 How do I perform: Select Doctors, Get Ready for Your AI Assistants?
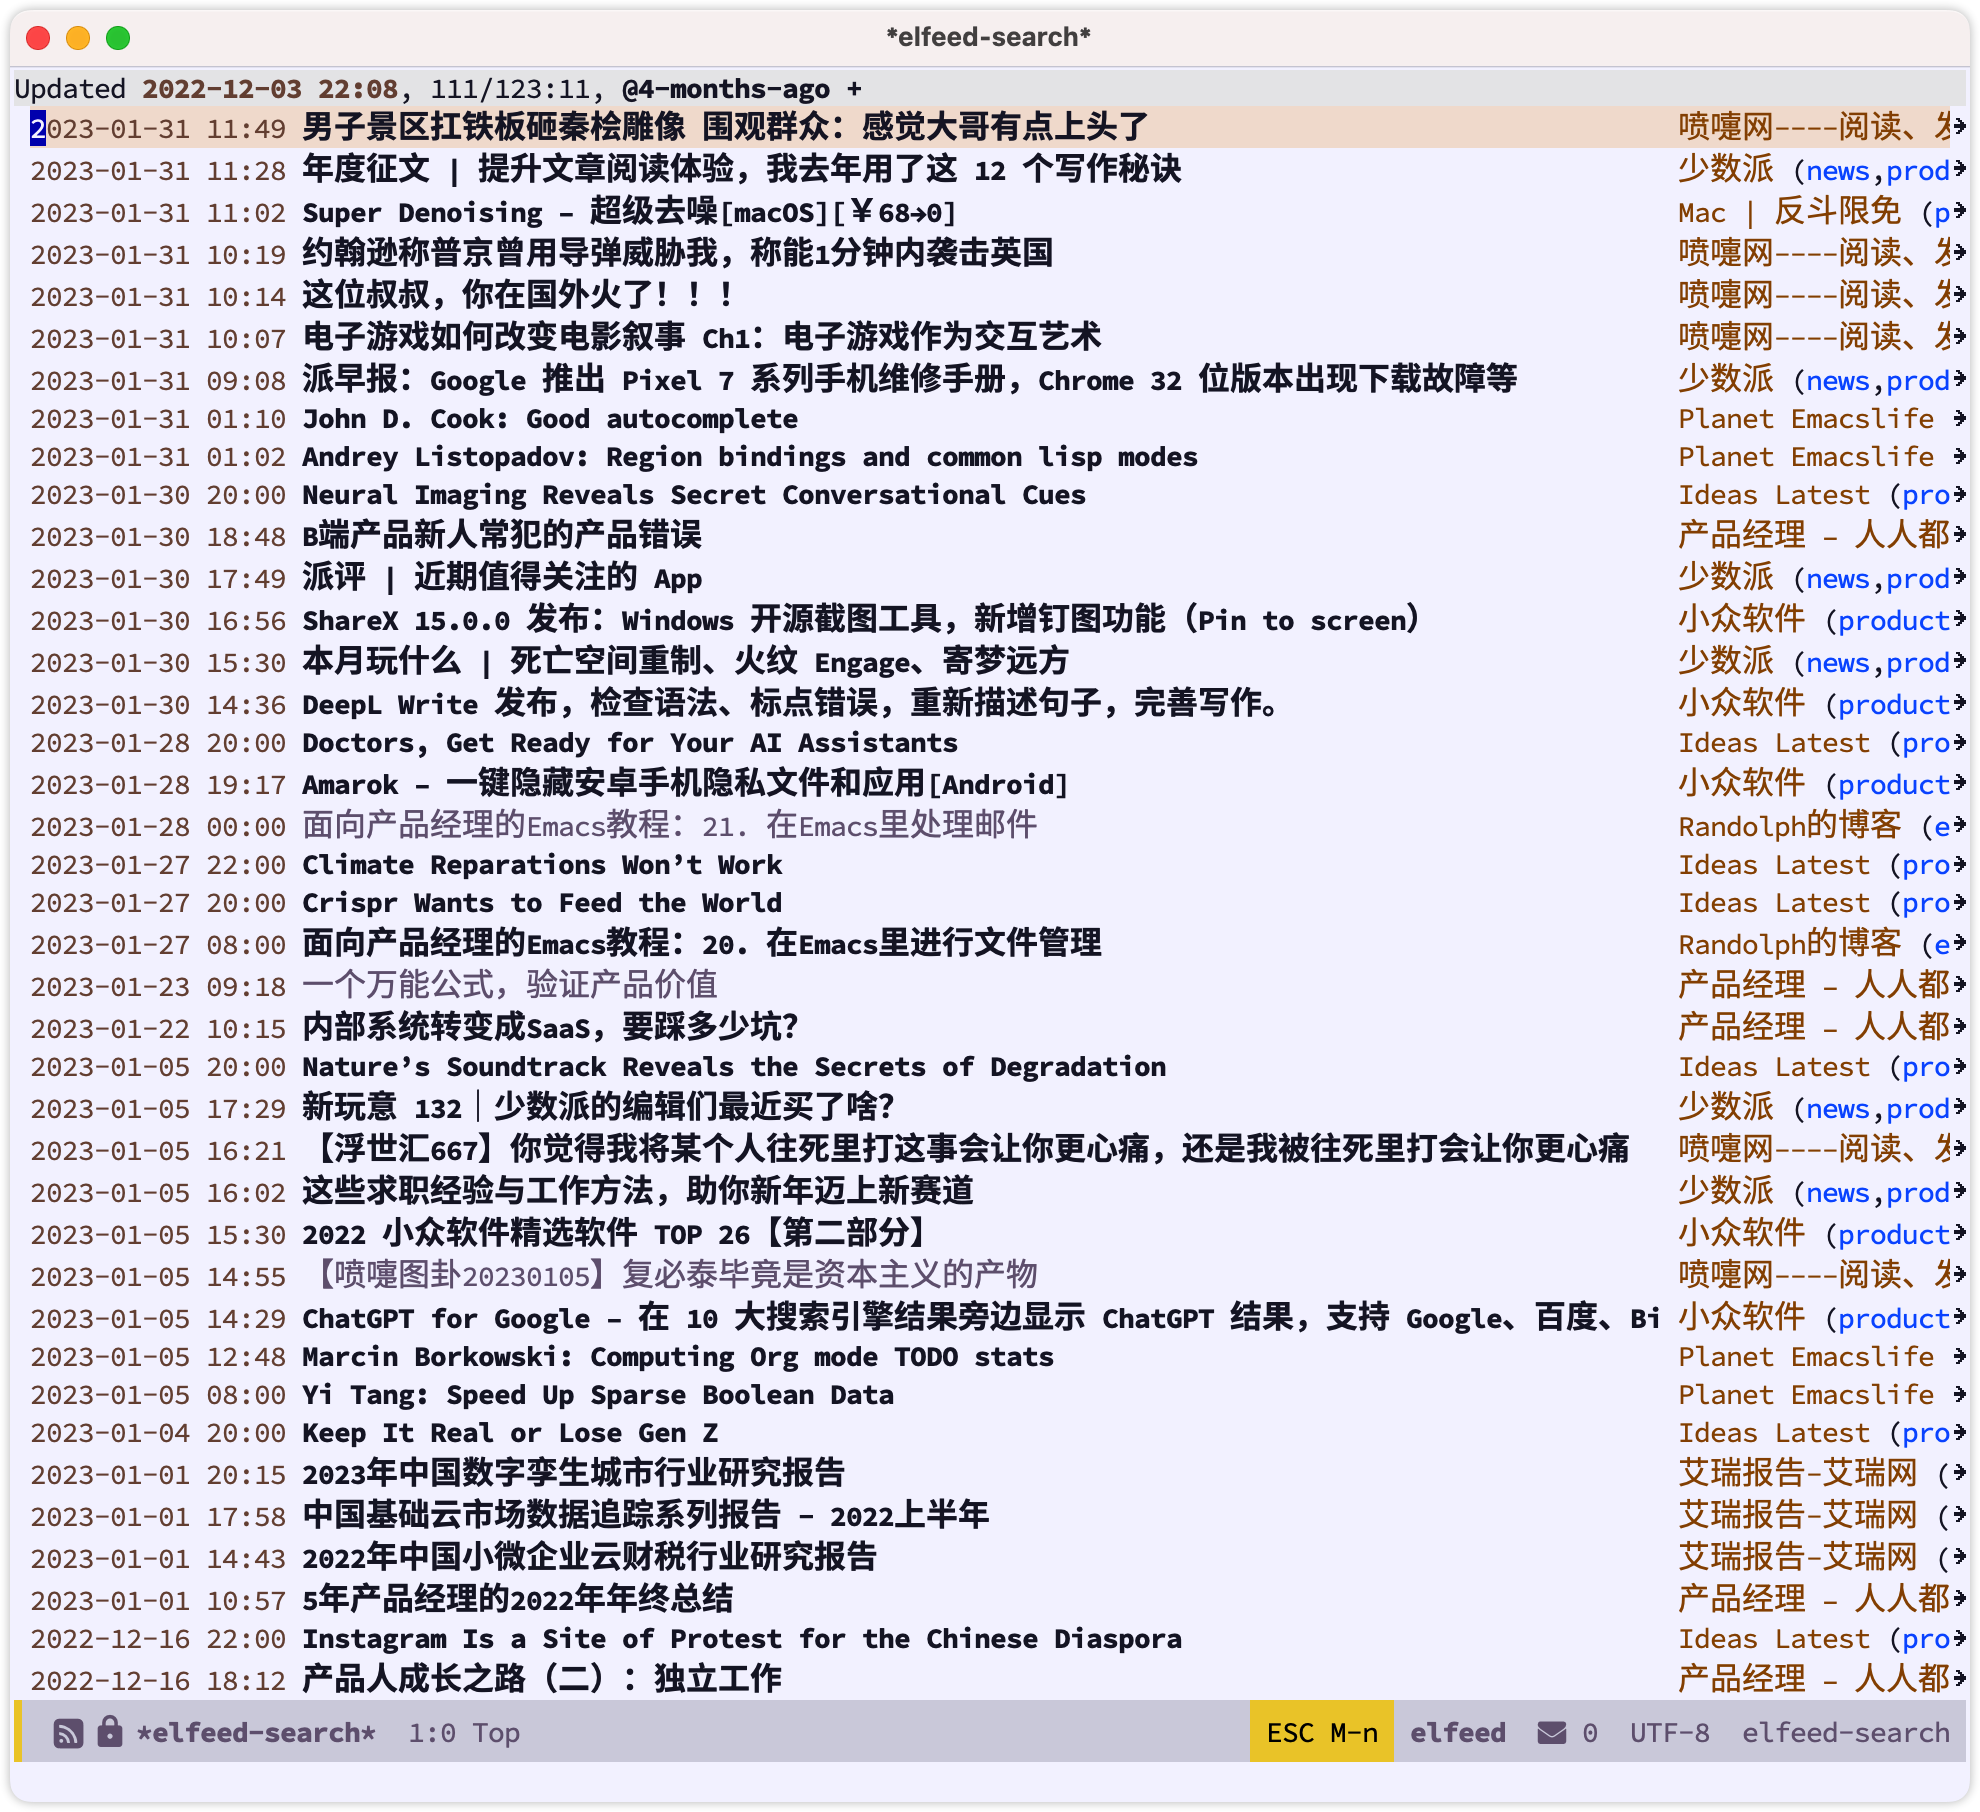(x=630, y=743)
